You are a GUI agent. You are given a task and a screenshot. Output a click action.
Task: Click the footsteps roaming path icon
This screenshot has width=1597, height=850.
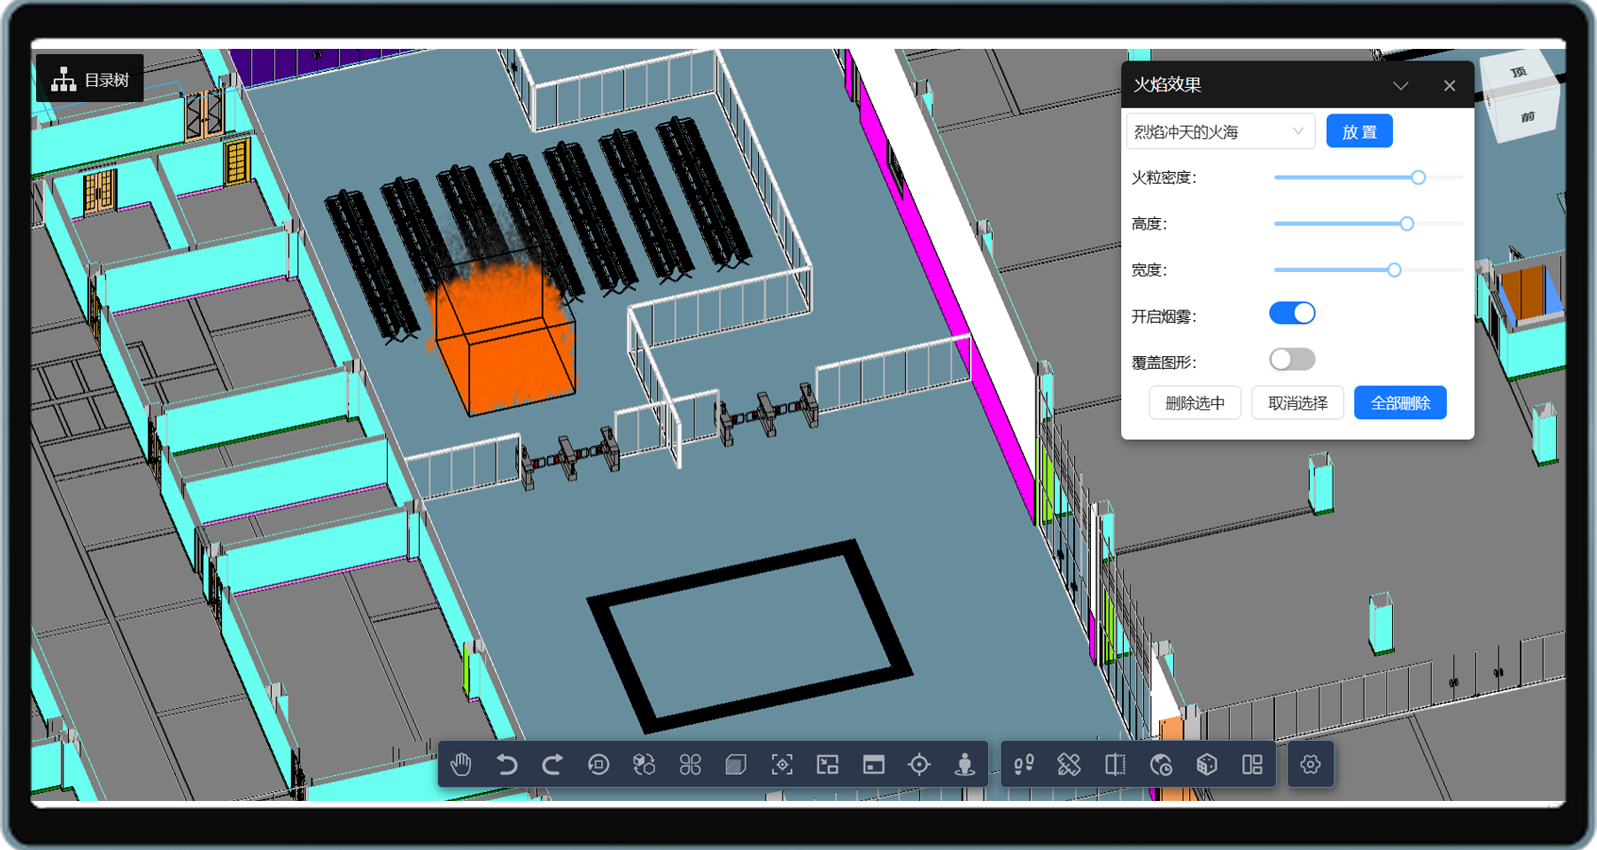coord(1023,765)
